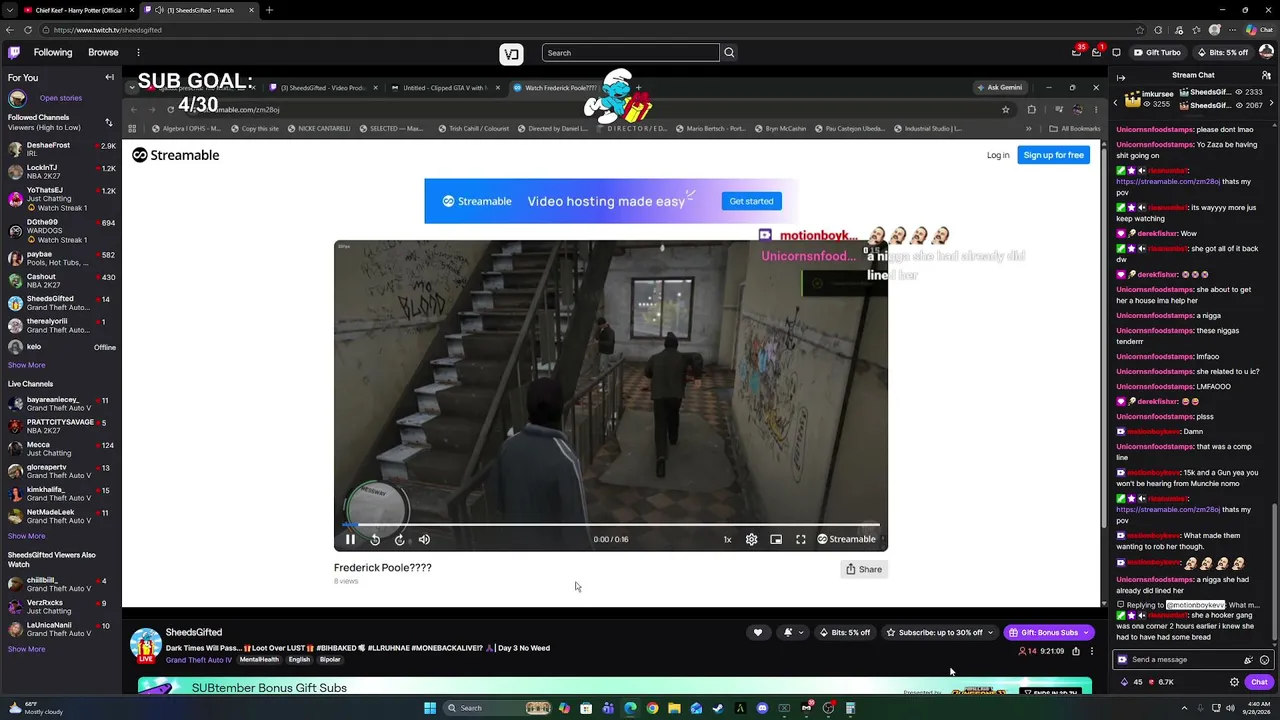Reload the Twitch page

coord(28,30)
